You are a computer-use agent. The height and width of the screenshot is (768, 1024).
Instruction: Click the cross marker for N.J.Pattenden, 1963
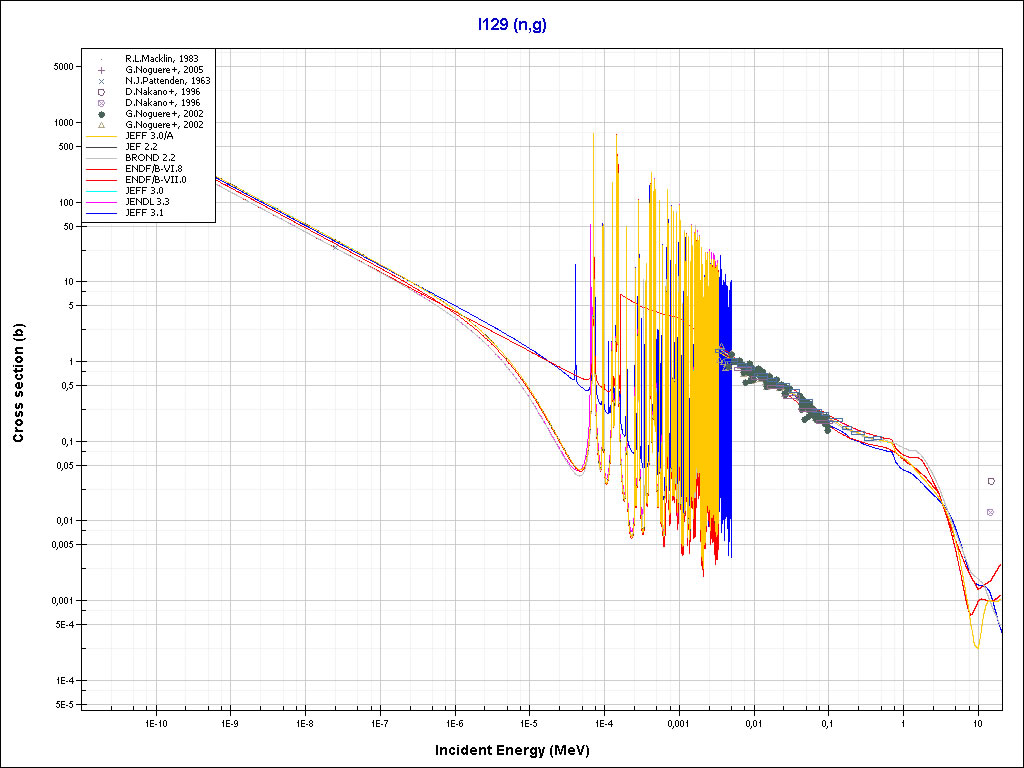[x=102, y=81]
